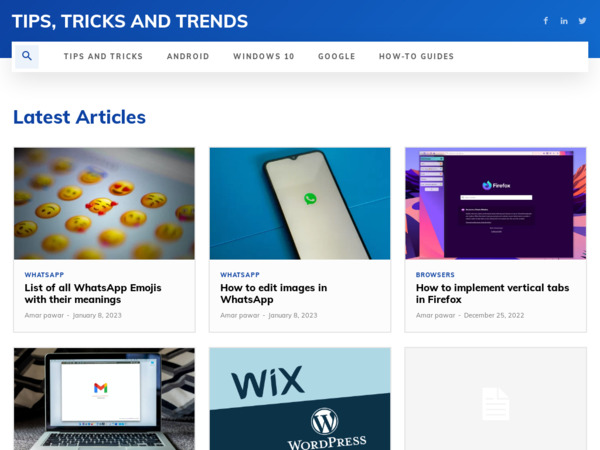The height and width of the screenshot is (450, 600).
Task: Select WHATSAPP category above emojis article
Action: [x=44, y=275]
